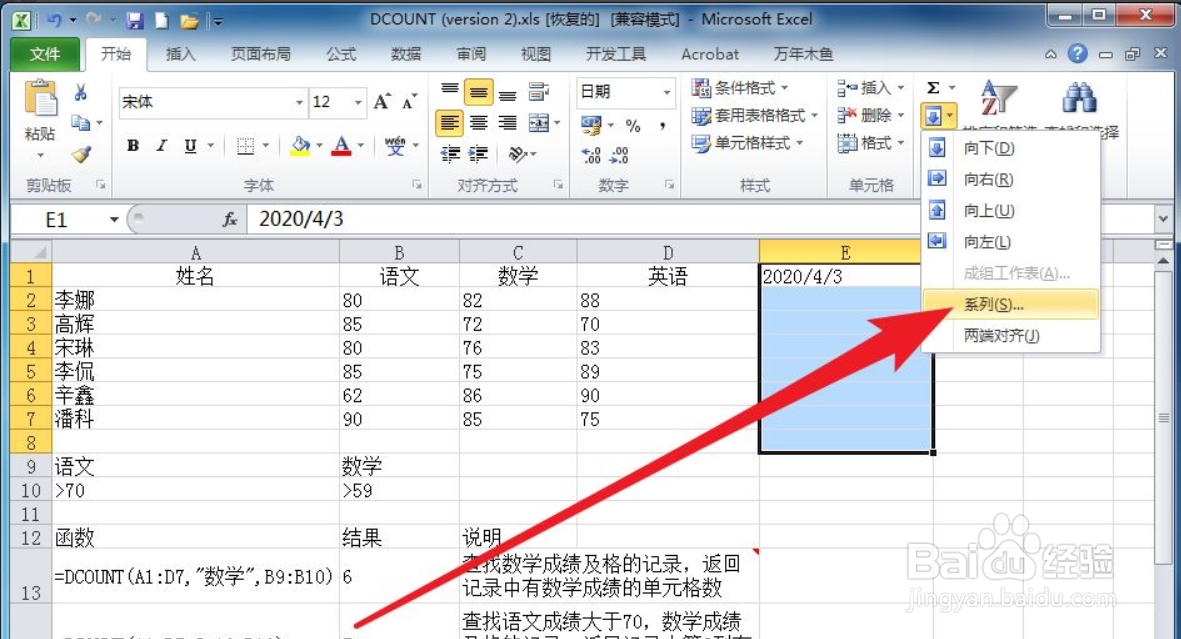Click the insert function fx button

pos(230,219)
